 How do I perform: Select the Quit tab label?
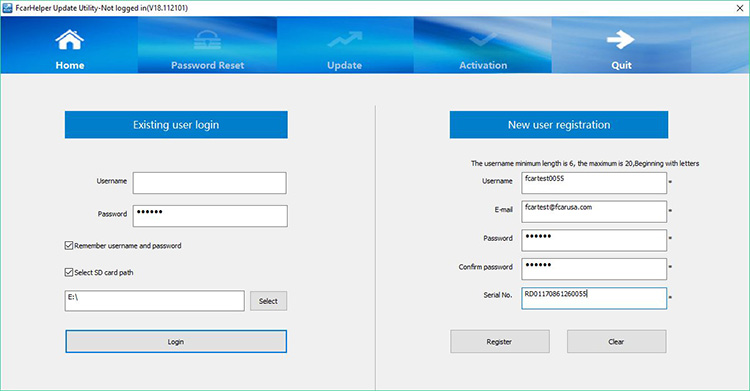(x=621, y=65)
